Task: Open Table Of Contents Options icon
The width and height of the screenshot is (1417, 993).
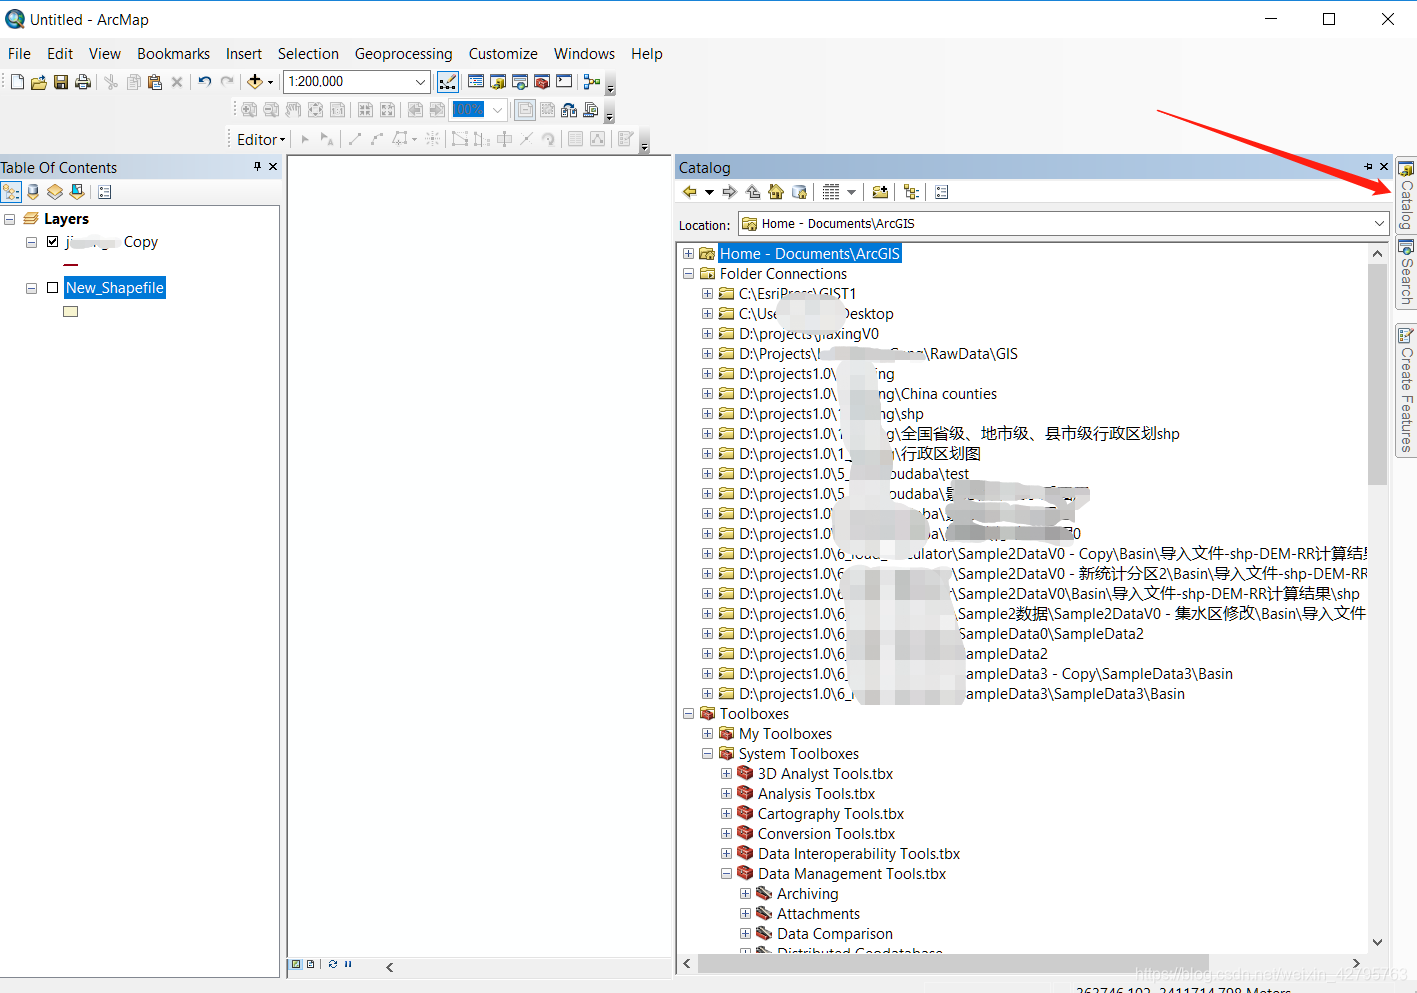Action: [105, 192]
